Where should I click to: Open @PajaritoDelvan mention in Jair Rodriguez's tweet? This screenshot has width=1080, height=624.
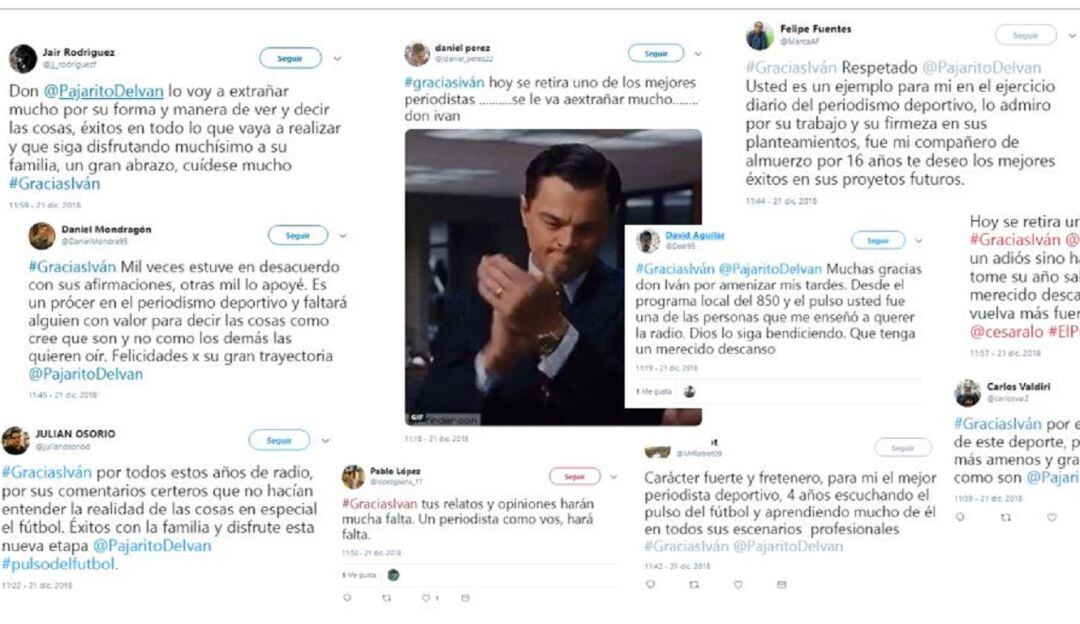[x=112, y=90]
